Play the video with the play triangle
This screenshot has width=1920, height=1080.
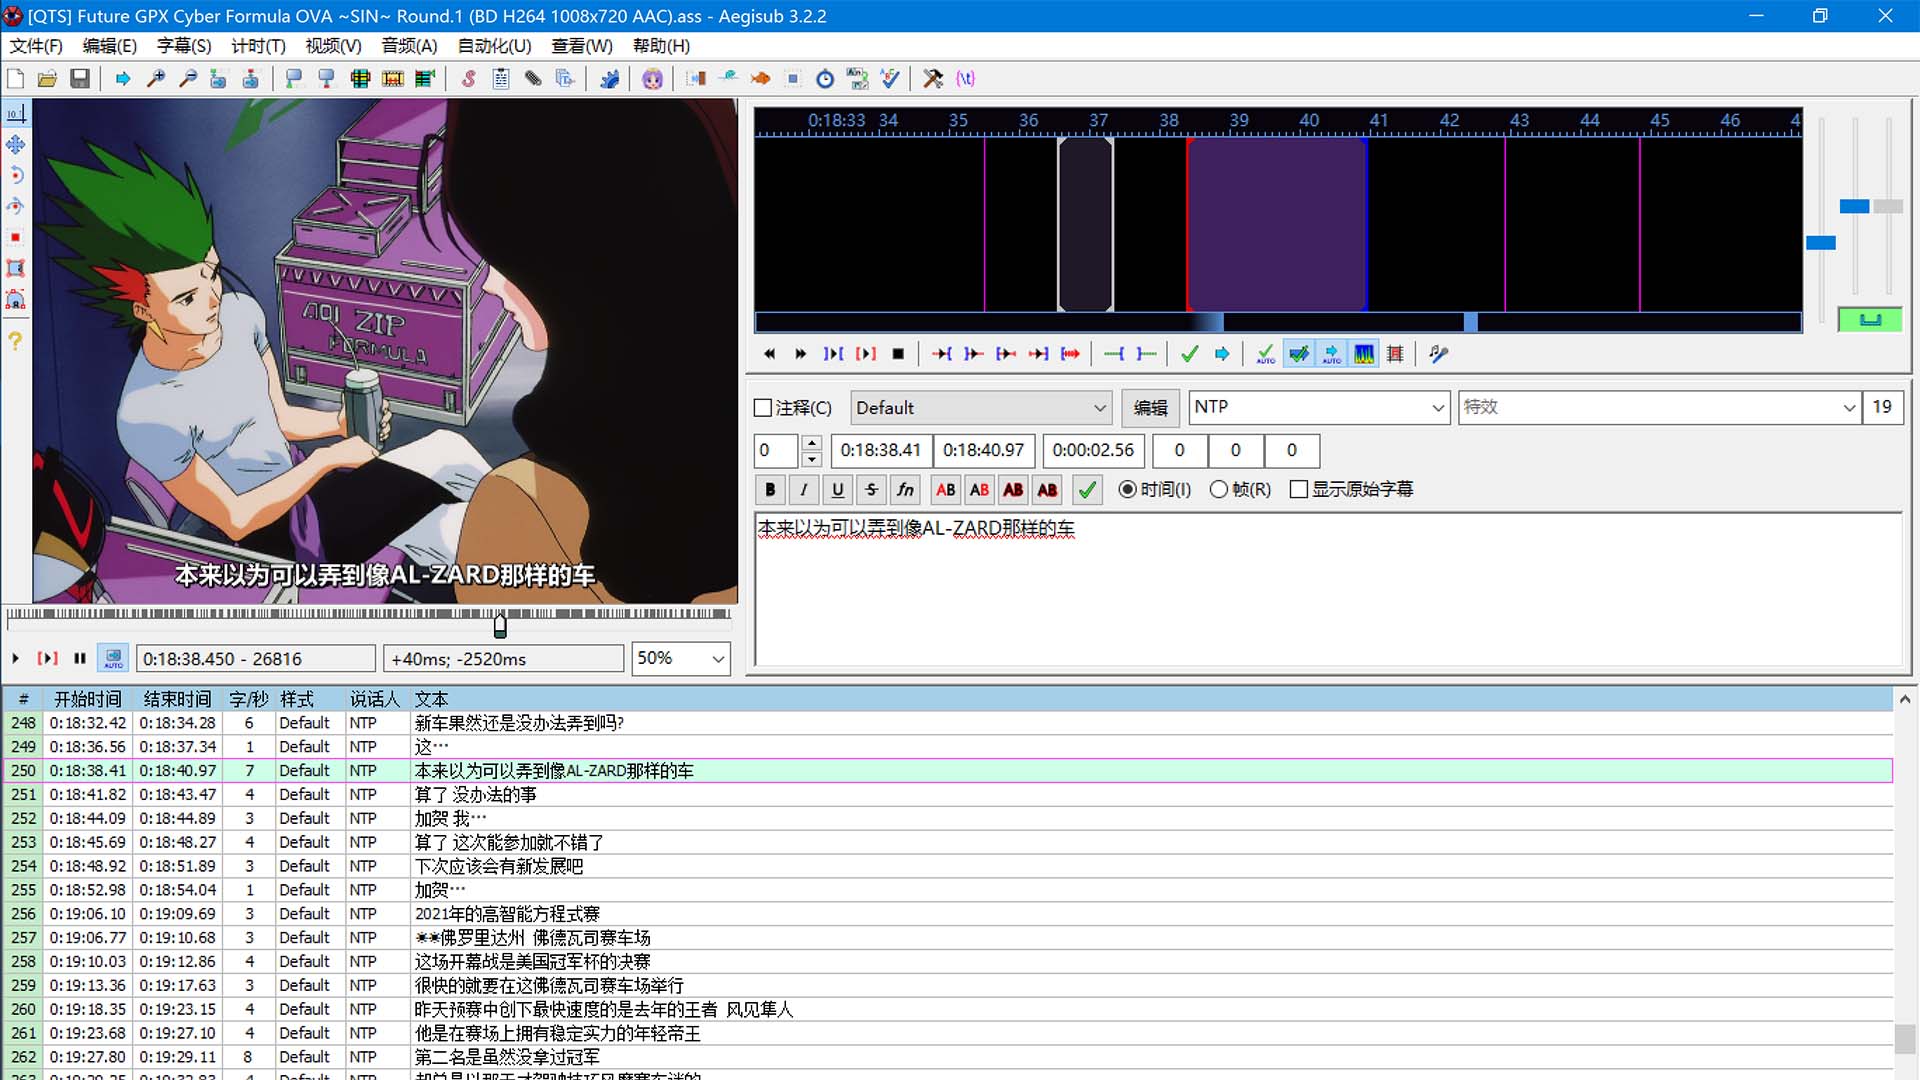(16, 658)
